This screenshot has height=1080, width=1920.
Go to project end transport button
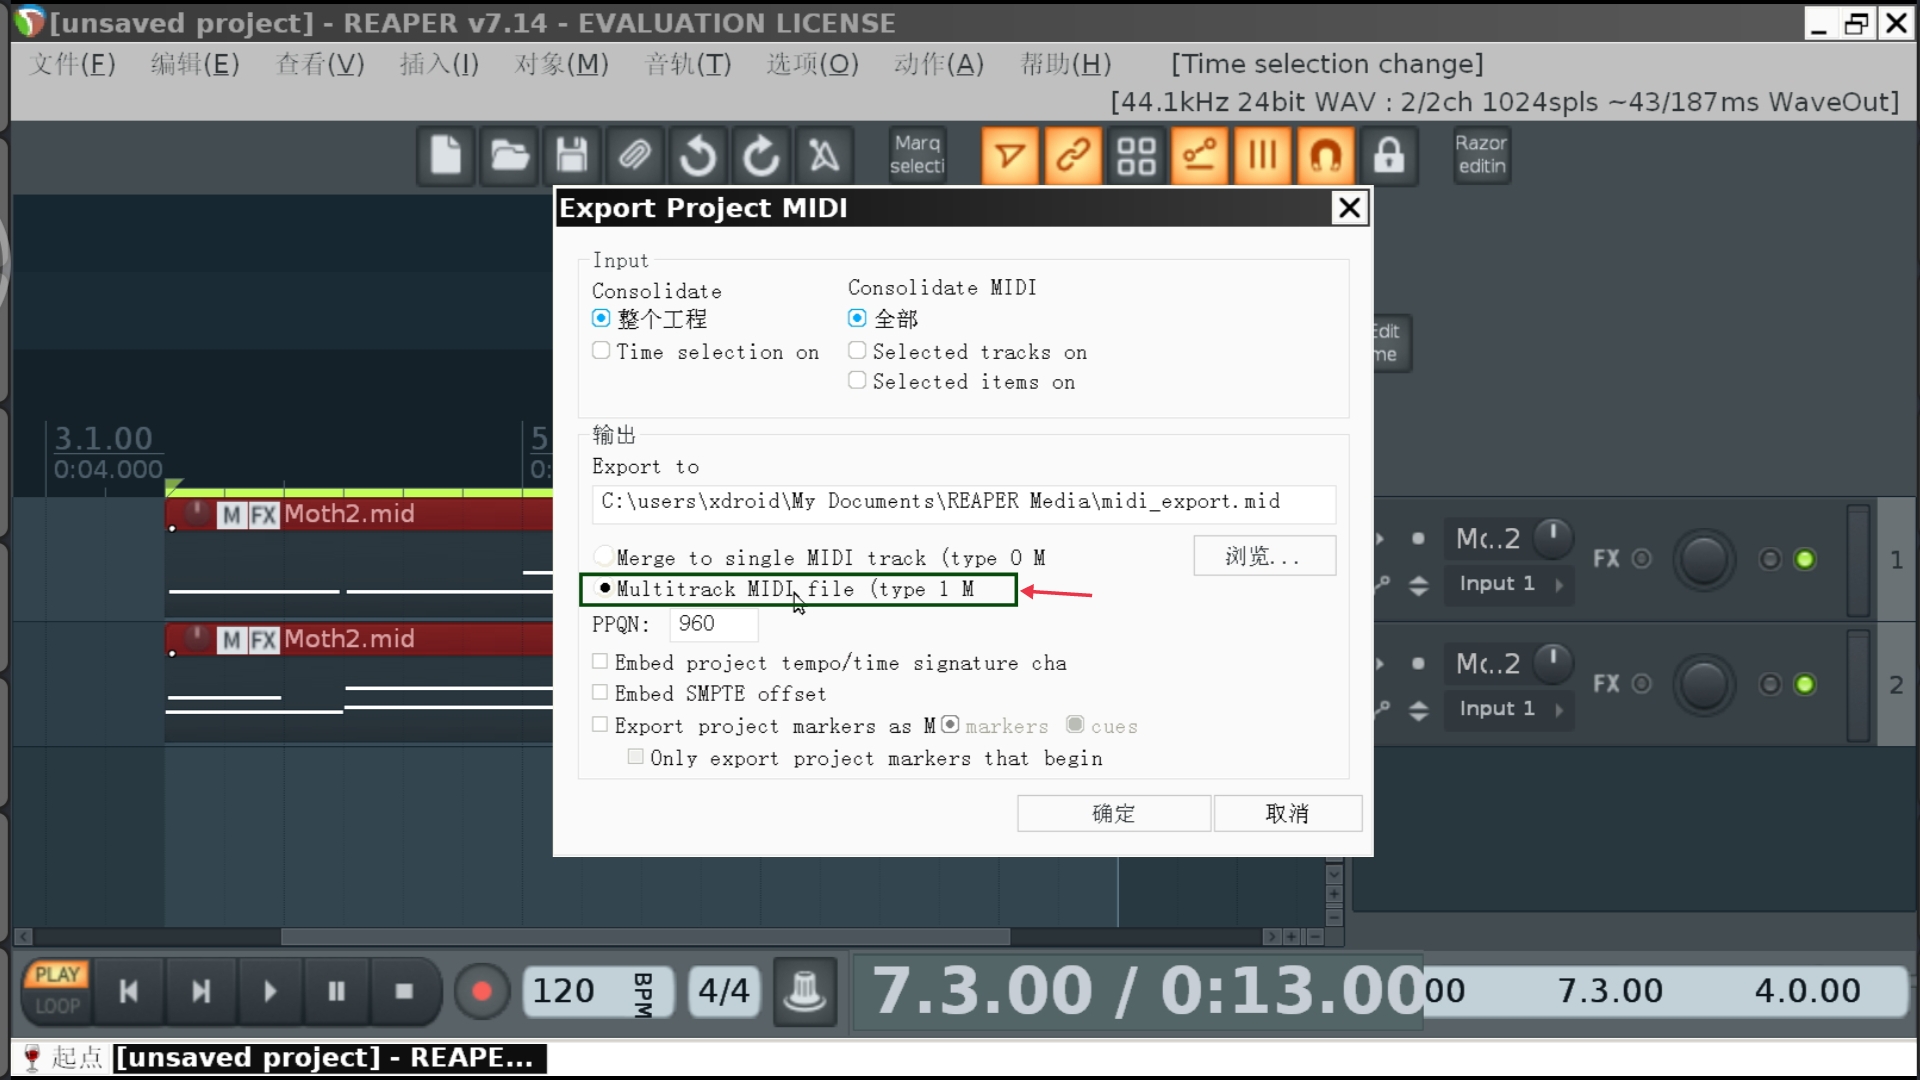pos(201,991)
